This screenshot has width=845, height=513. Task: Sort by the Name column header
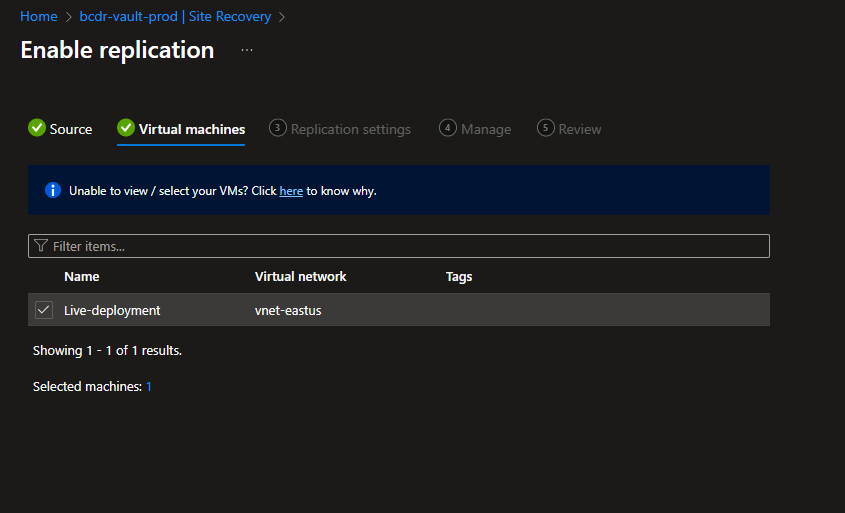pyautogui.click(x=82, y=276)
